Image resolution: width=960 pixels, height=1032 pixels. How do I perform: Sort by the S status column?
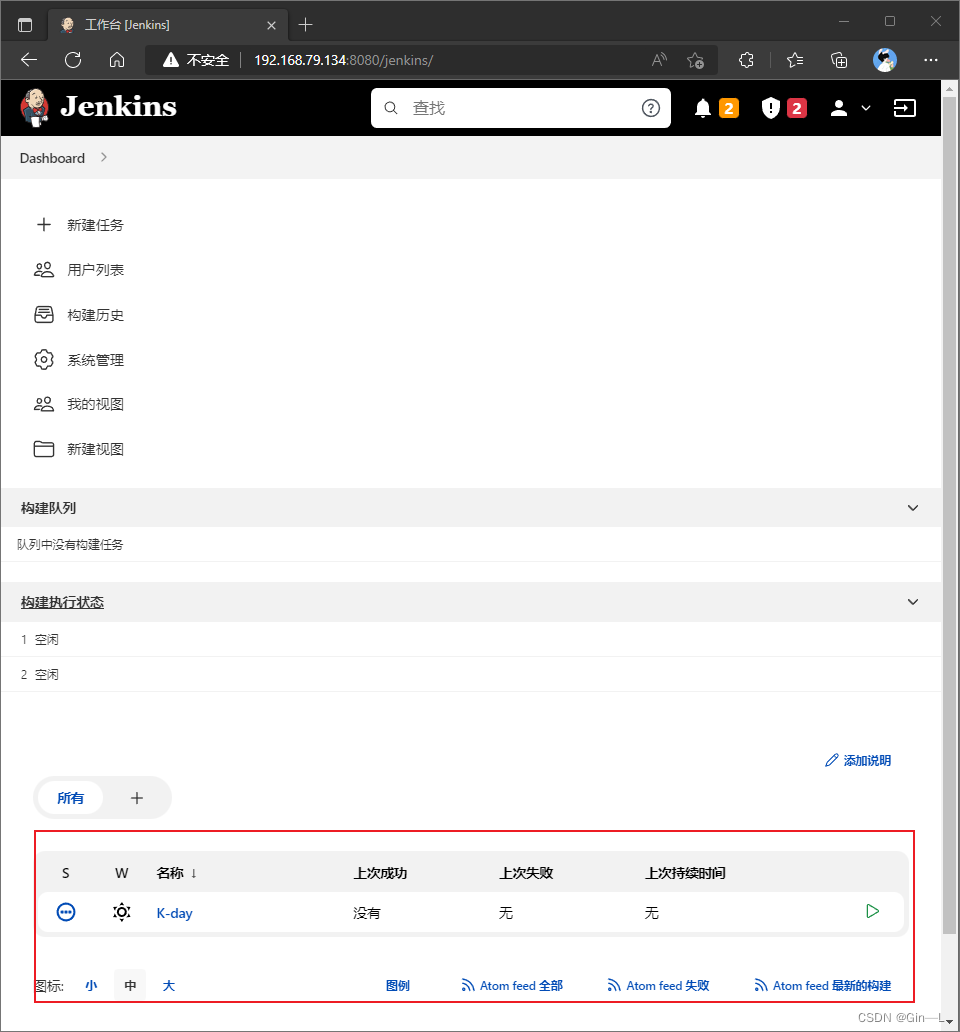pos(65,873)
